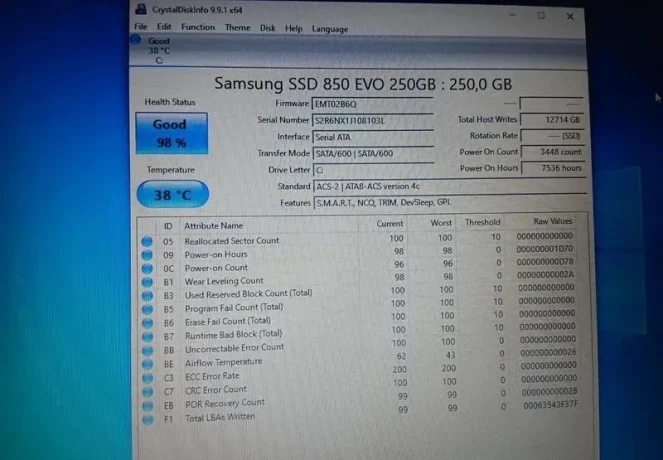Click the Serial Number field

[373, 120]
